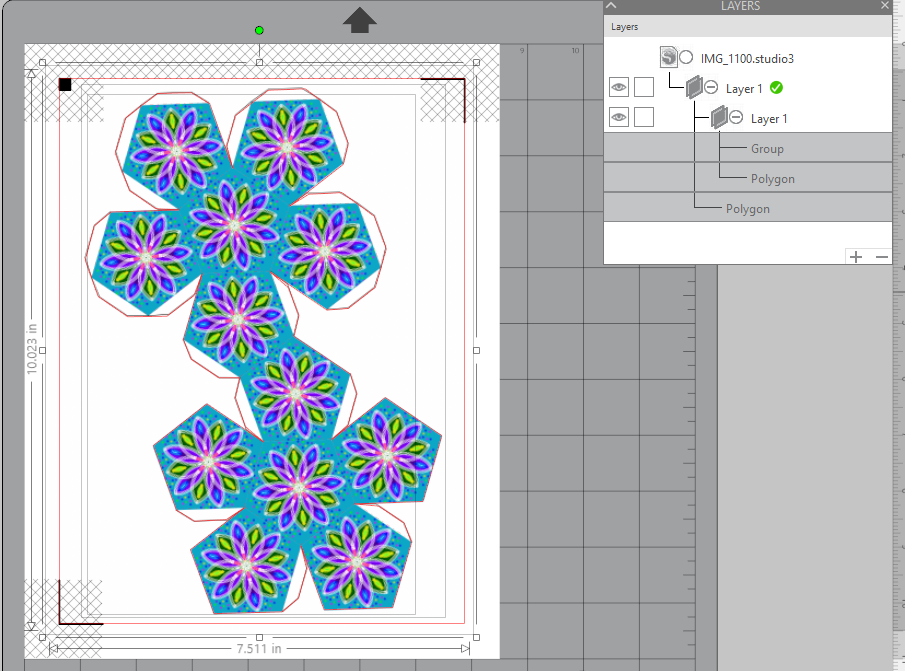Click the green checkmark beside Layer 1

pos(775,89)
